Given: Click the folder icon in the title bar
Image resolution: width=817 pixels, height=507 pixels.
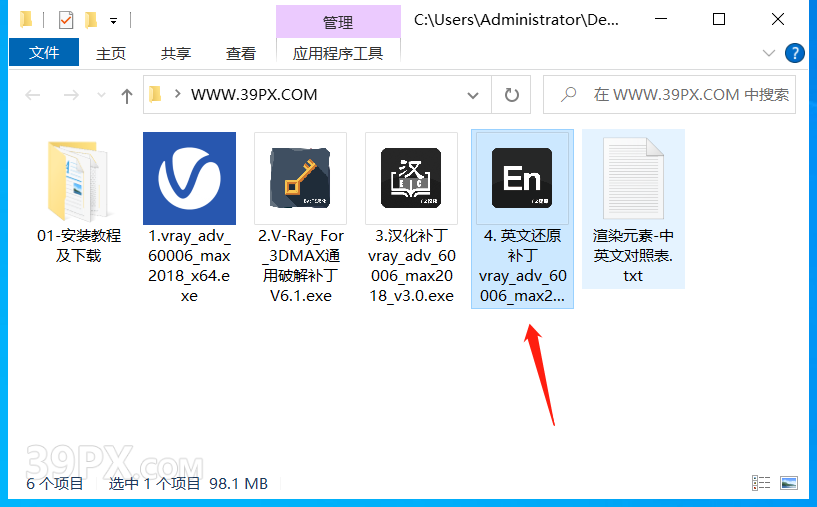Looking at the screenshot, I should [x=26, y=20].
